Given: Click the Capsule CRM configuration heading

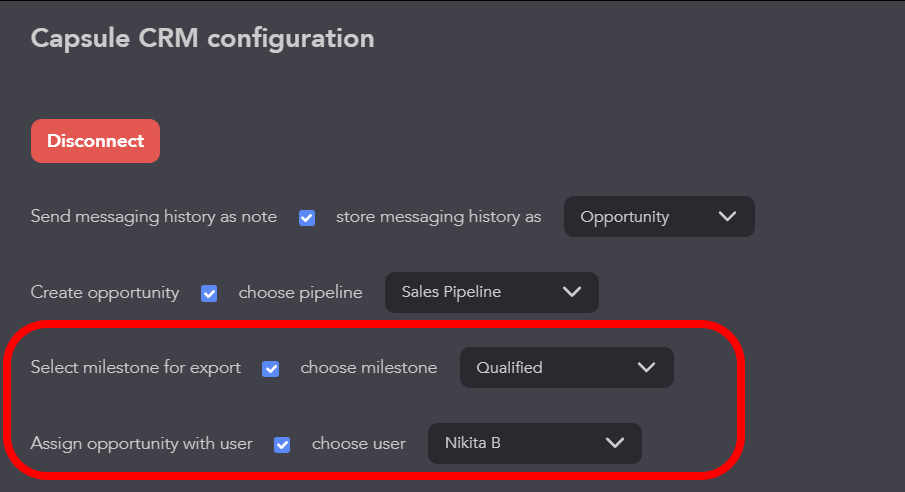Looking at the screenshot, I should (x=203, y=39).
